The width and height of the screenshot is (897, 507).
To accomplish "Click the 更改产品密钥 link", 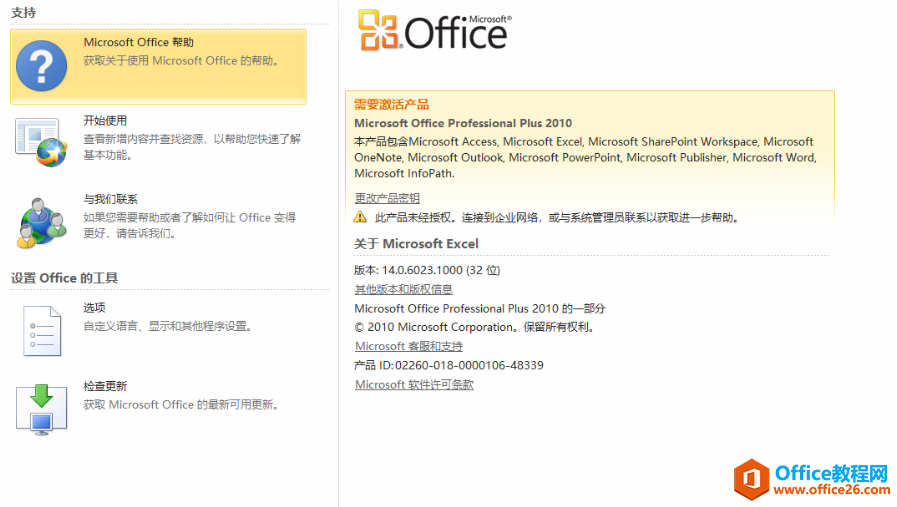I will [387, 198].
